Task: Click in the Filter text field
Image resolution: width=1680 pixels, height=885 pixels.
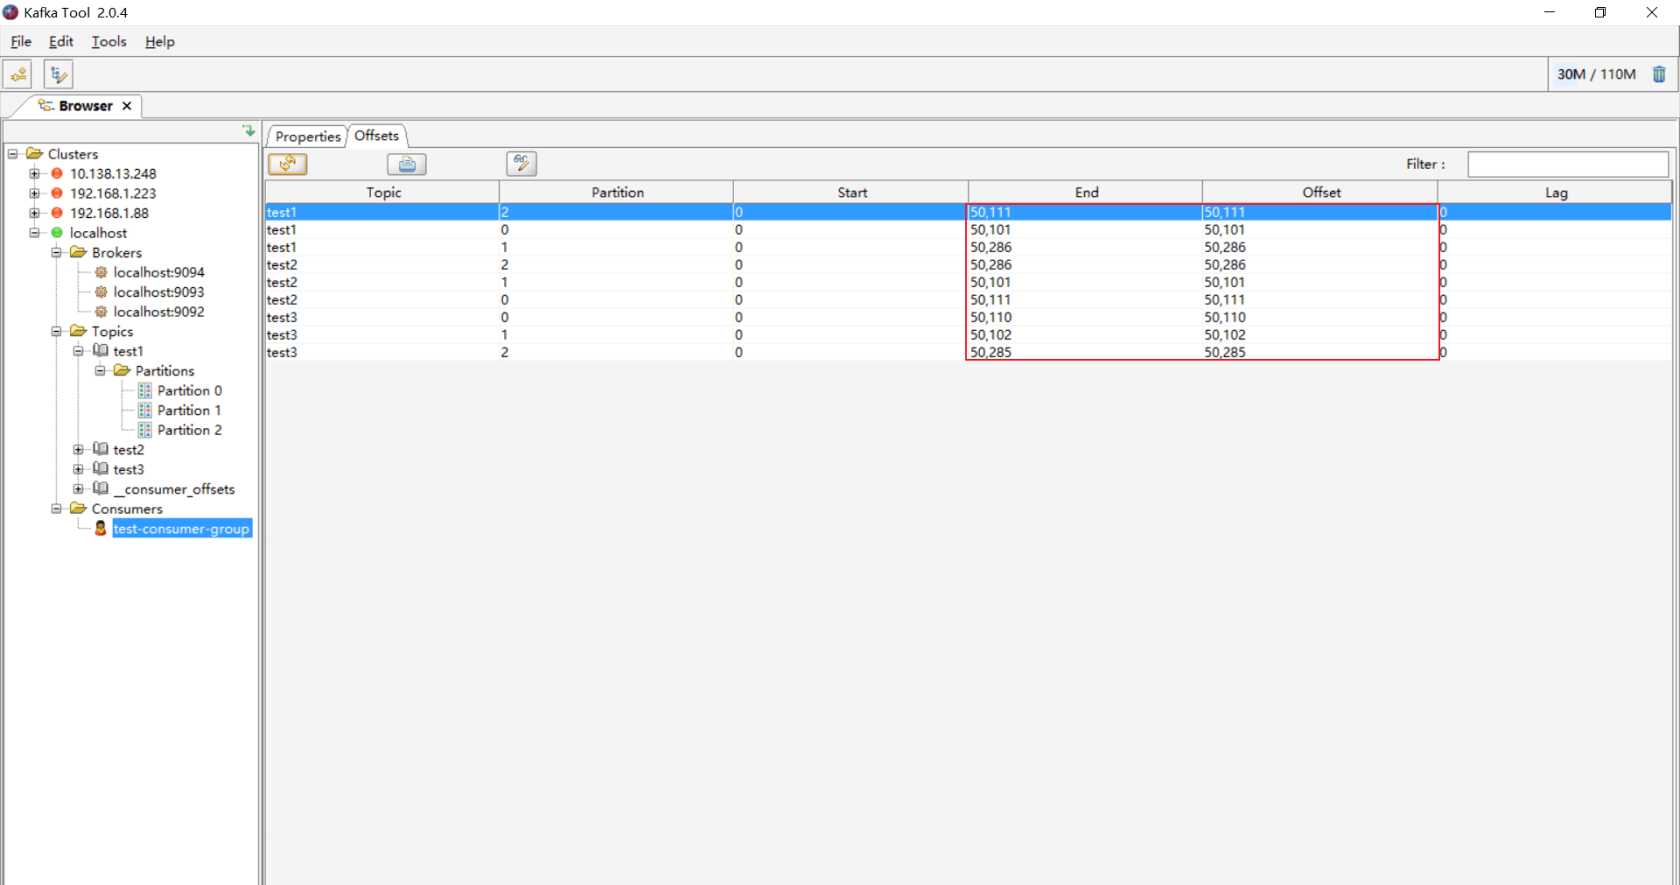Action: coord(1567,164)
